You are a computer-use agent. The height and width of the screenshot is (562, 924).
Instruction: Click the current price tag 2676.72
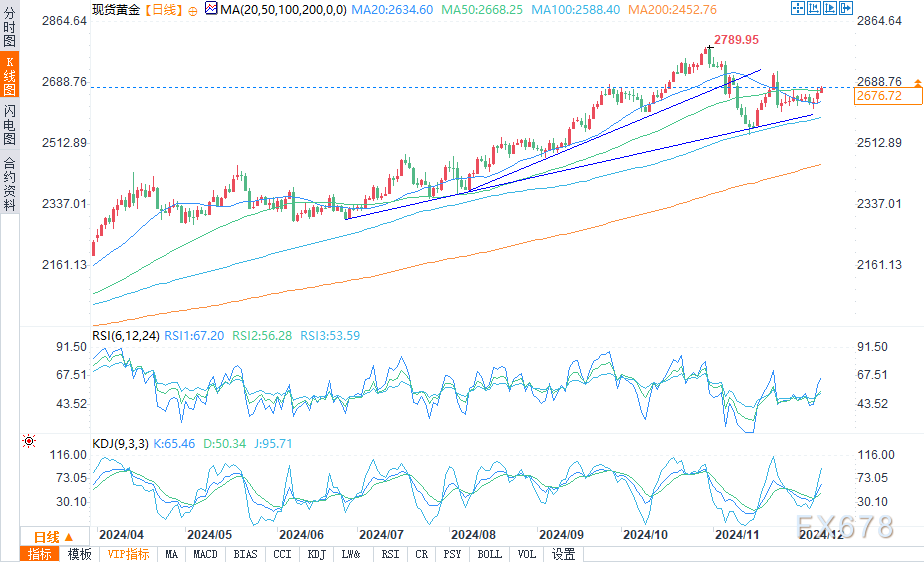pyautogui.click(x=888, y=96)
